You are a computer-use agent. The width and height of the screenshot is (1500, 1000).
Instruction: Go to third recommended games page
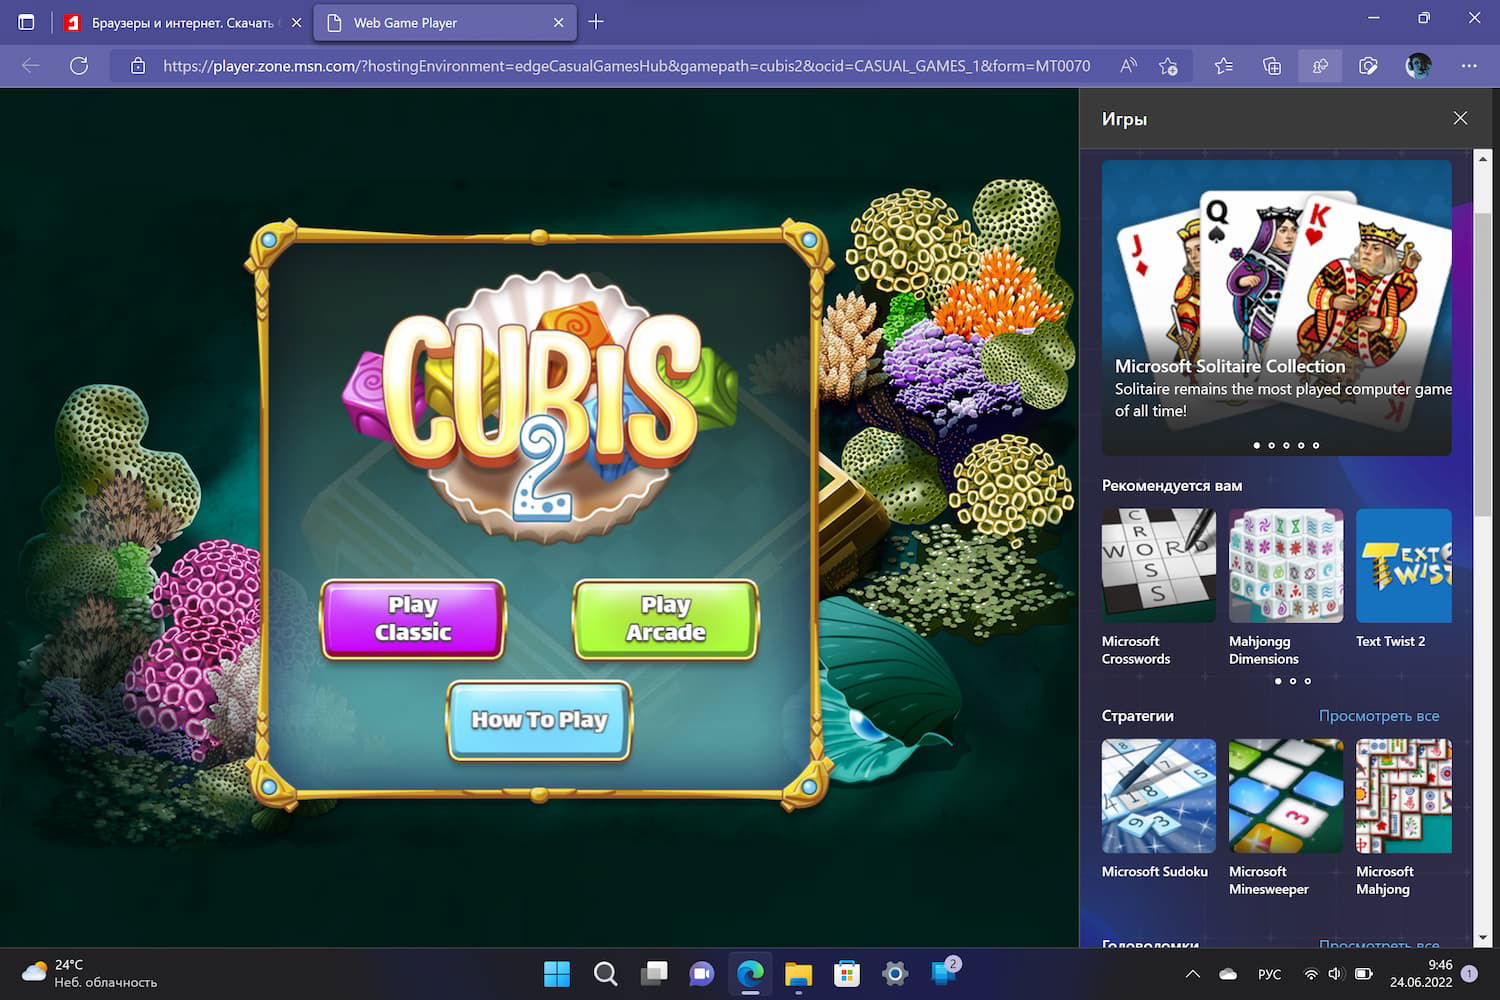[1307, 681]
